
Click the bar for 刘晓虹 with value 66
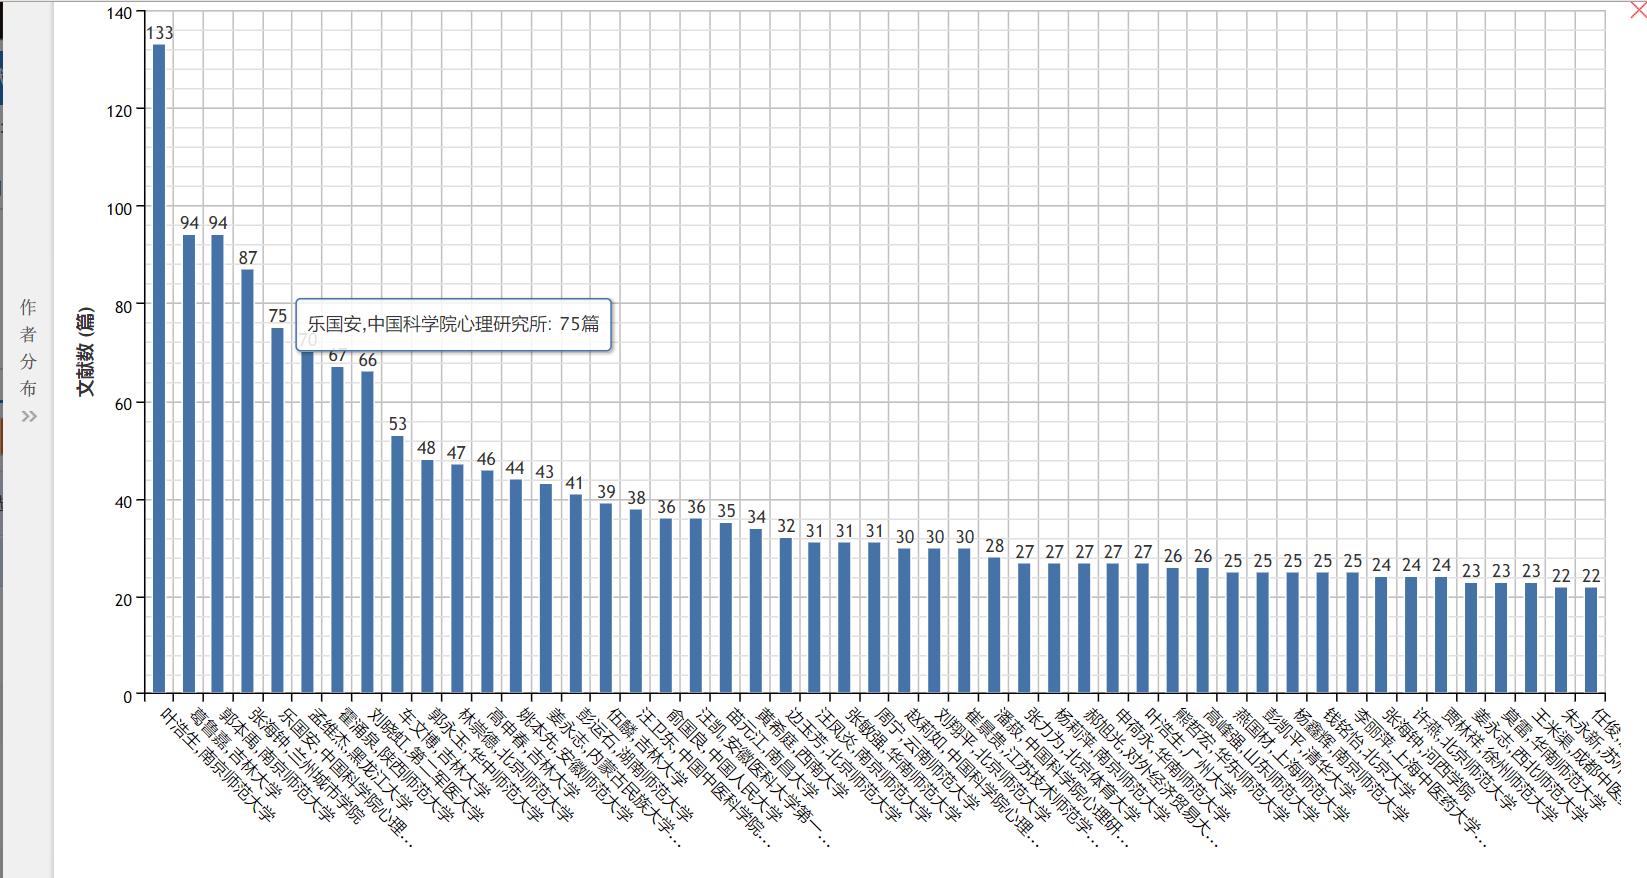[x=367, y=532]
